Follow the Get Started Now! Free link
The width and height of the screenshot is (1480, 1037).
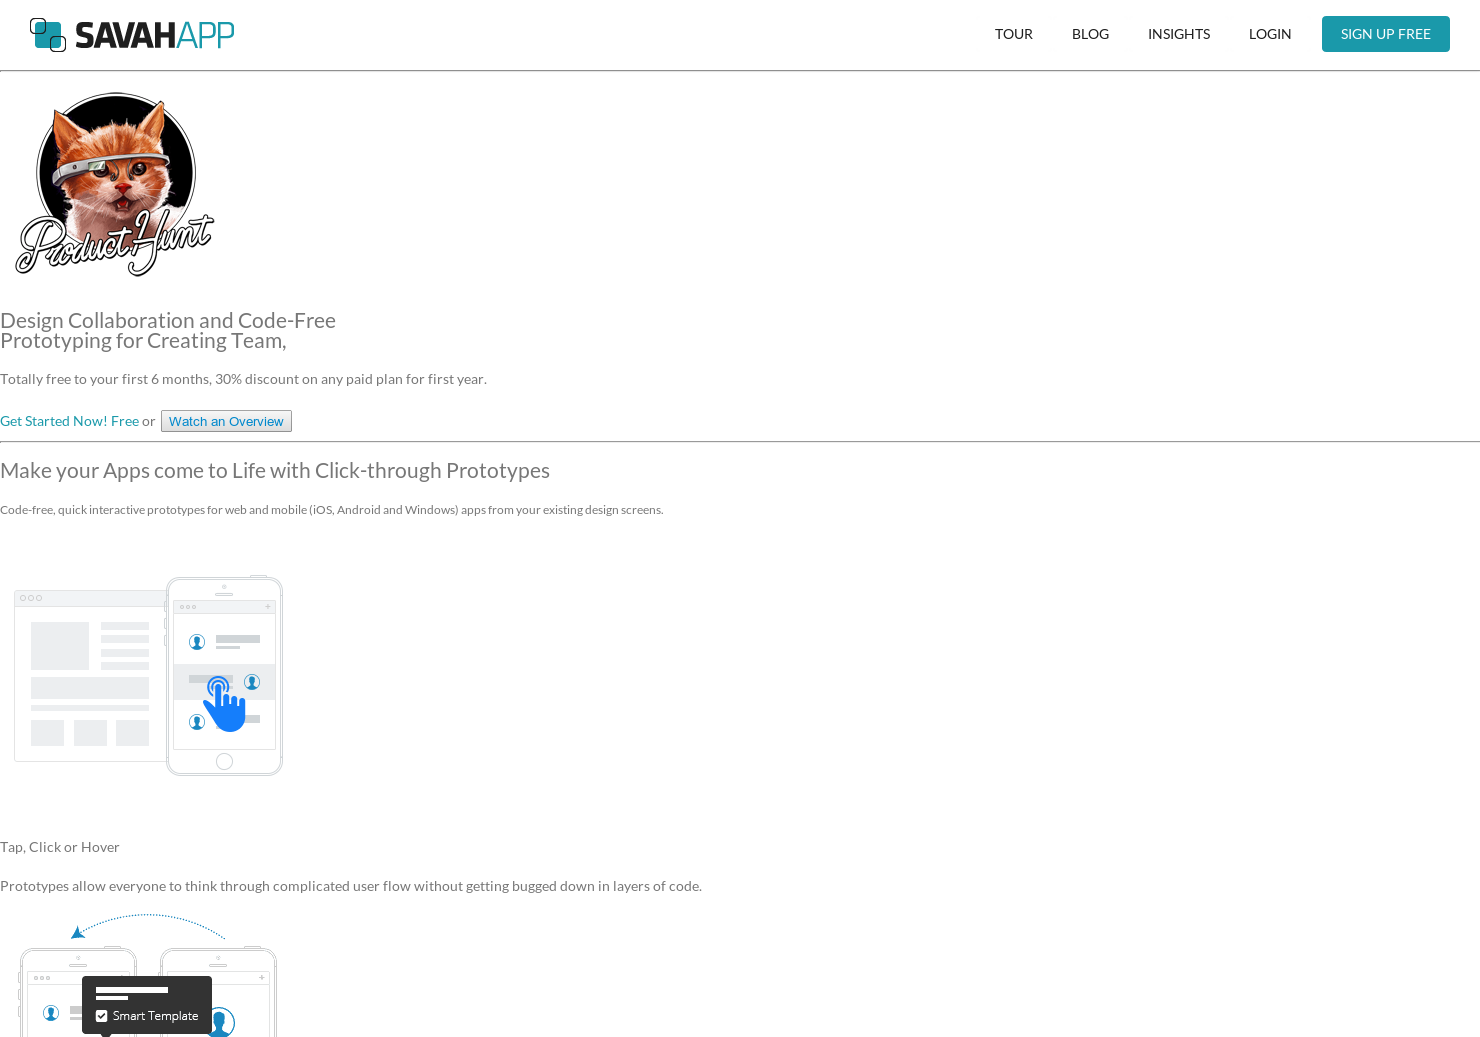click(x=69, y=420)
